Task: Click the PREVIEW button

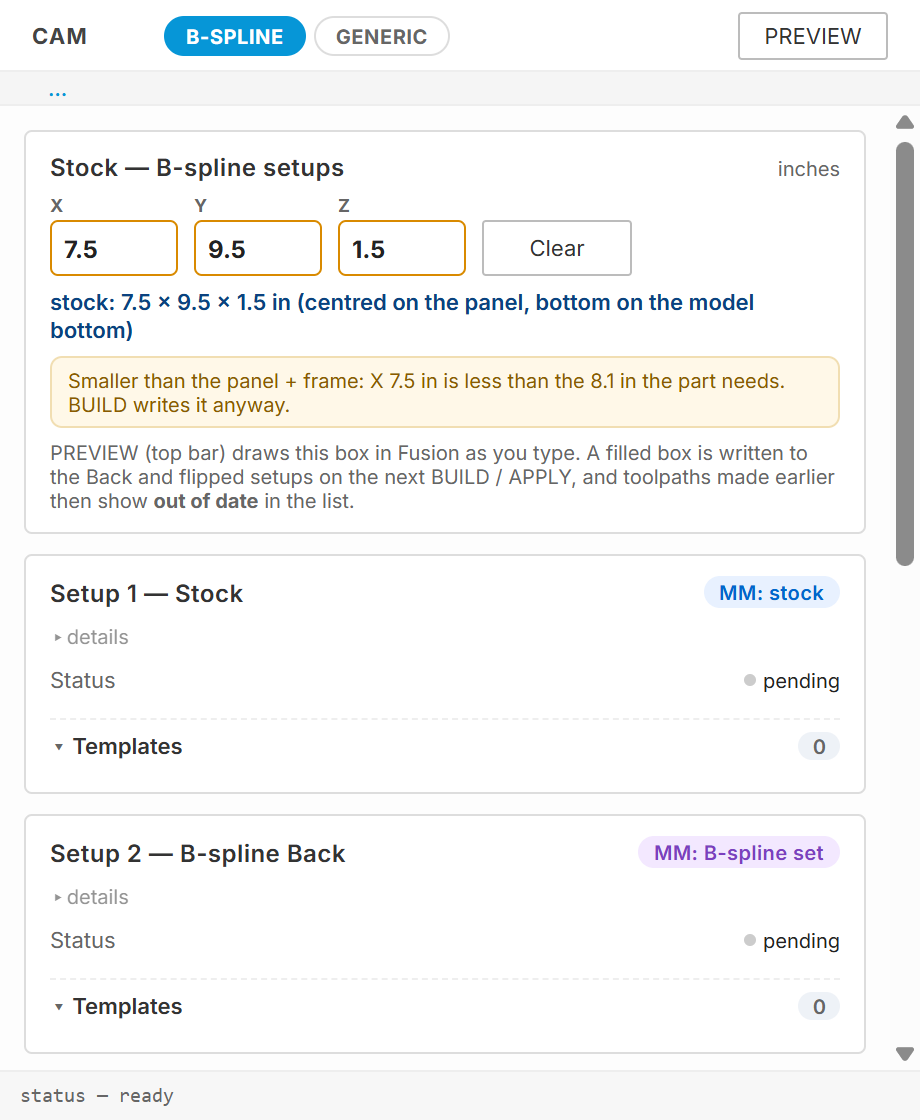Action: pos(813,36)
